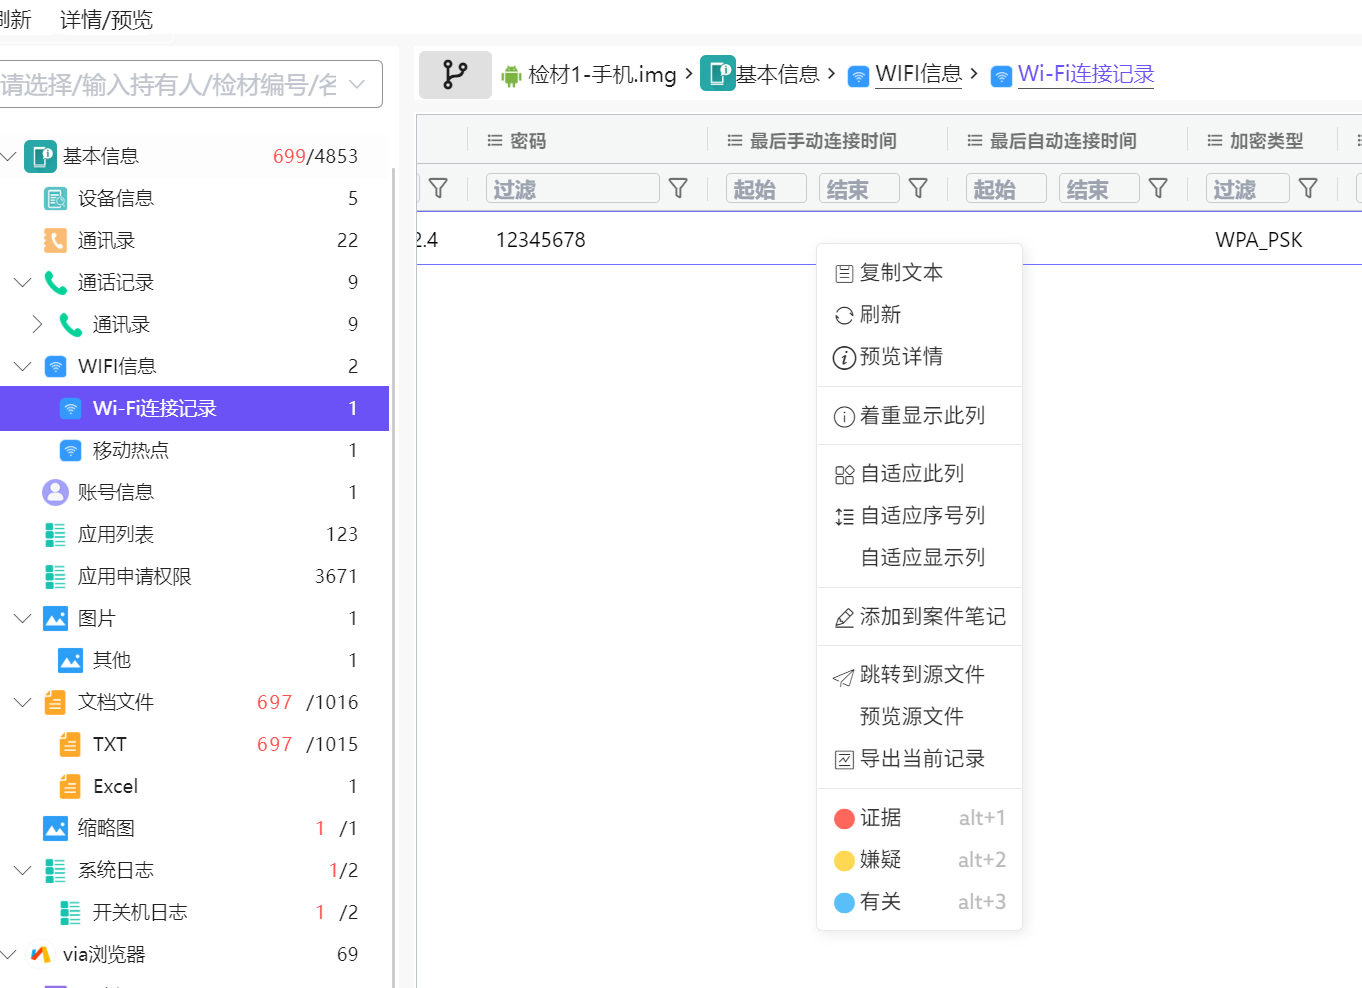The height and width of the screenshot is (988, 1362).
Task: Click the orange 通讯录 phone book icon
Action: [56, 240]
